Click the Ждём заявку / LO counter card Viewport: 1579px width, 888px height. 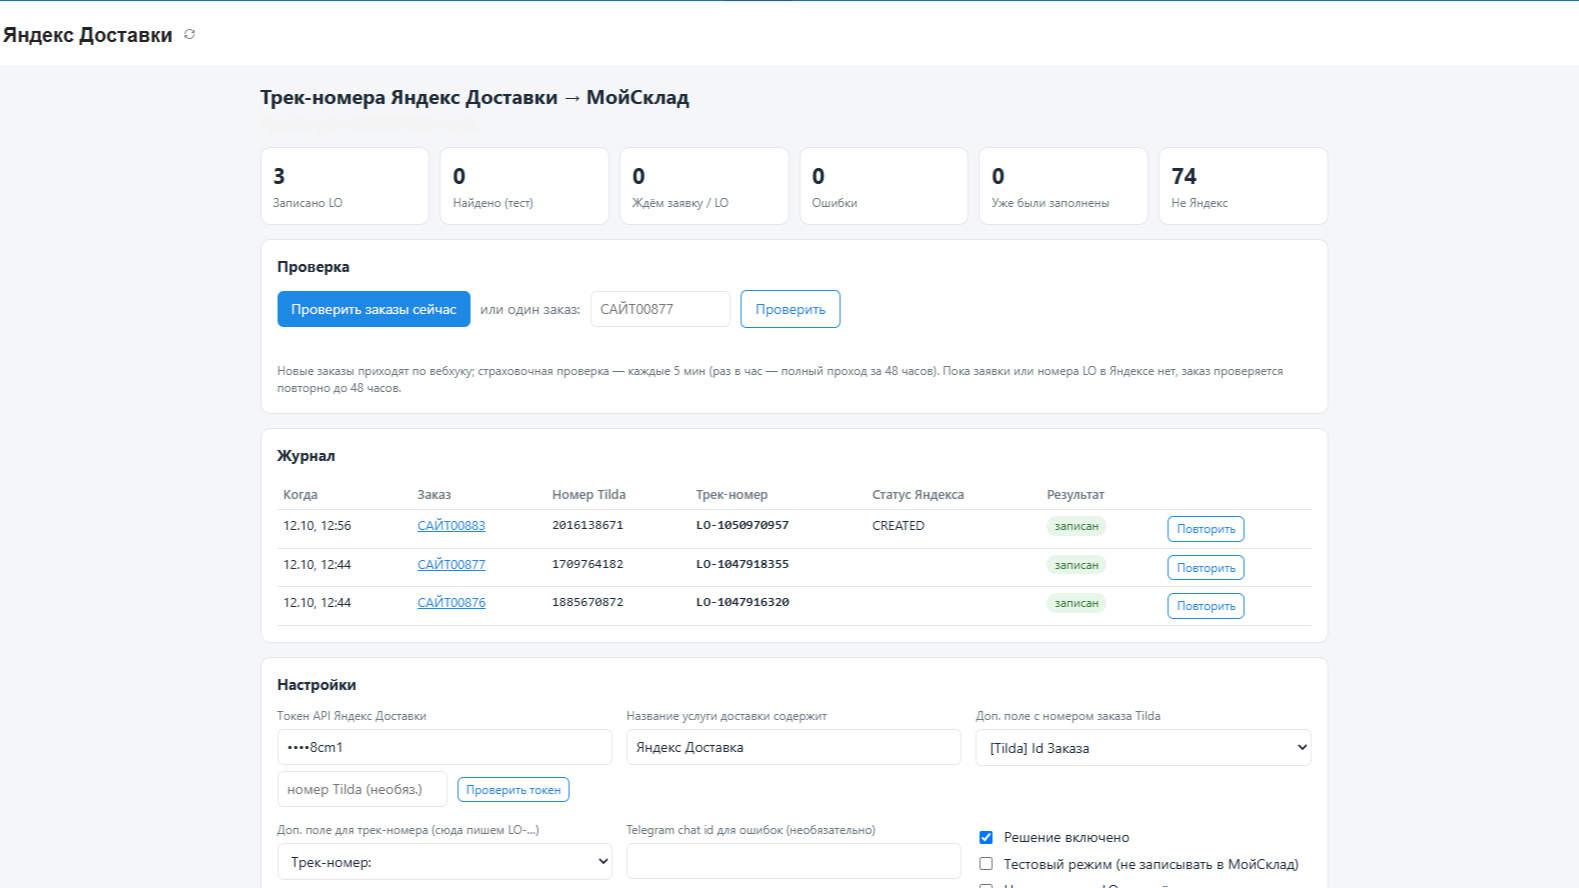tap(704, 186)
